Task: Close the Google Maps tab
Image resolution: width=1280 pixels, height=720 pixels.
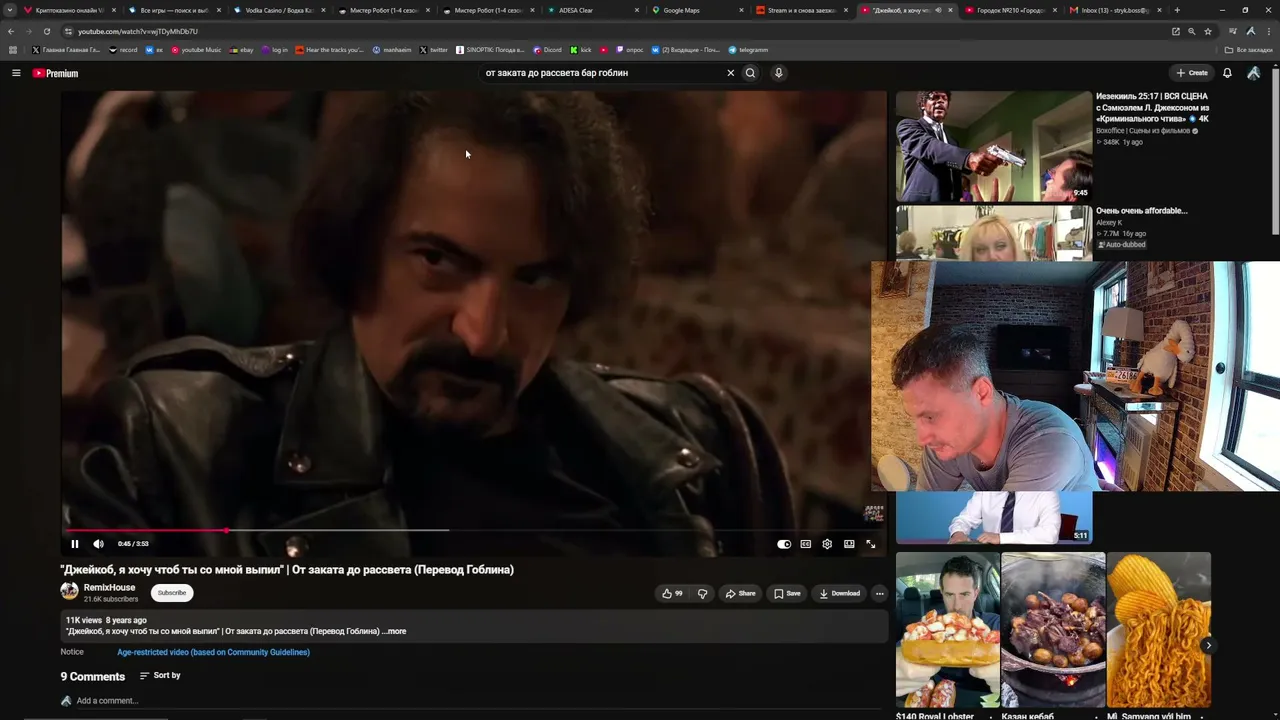Action: point(741,10)
